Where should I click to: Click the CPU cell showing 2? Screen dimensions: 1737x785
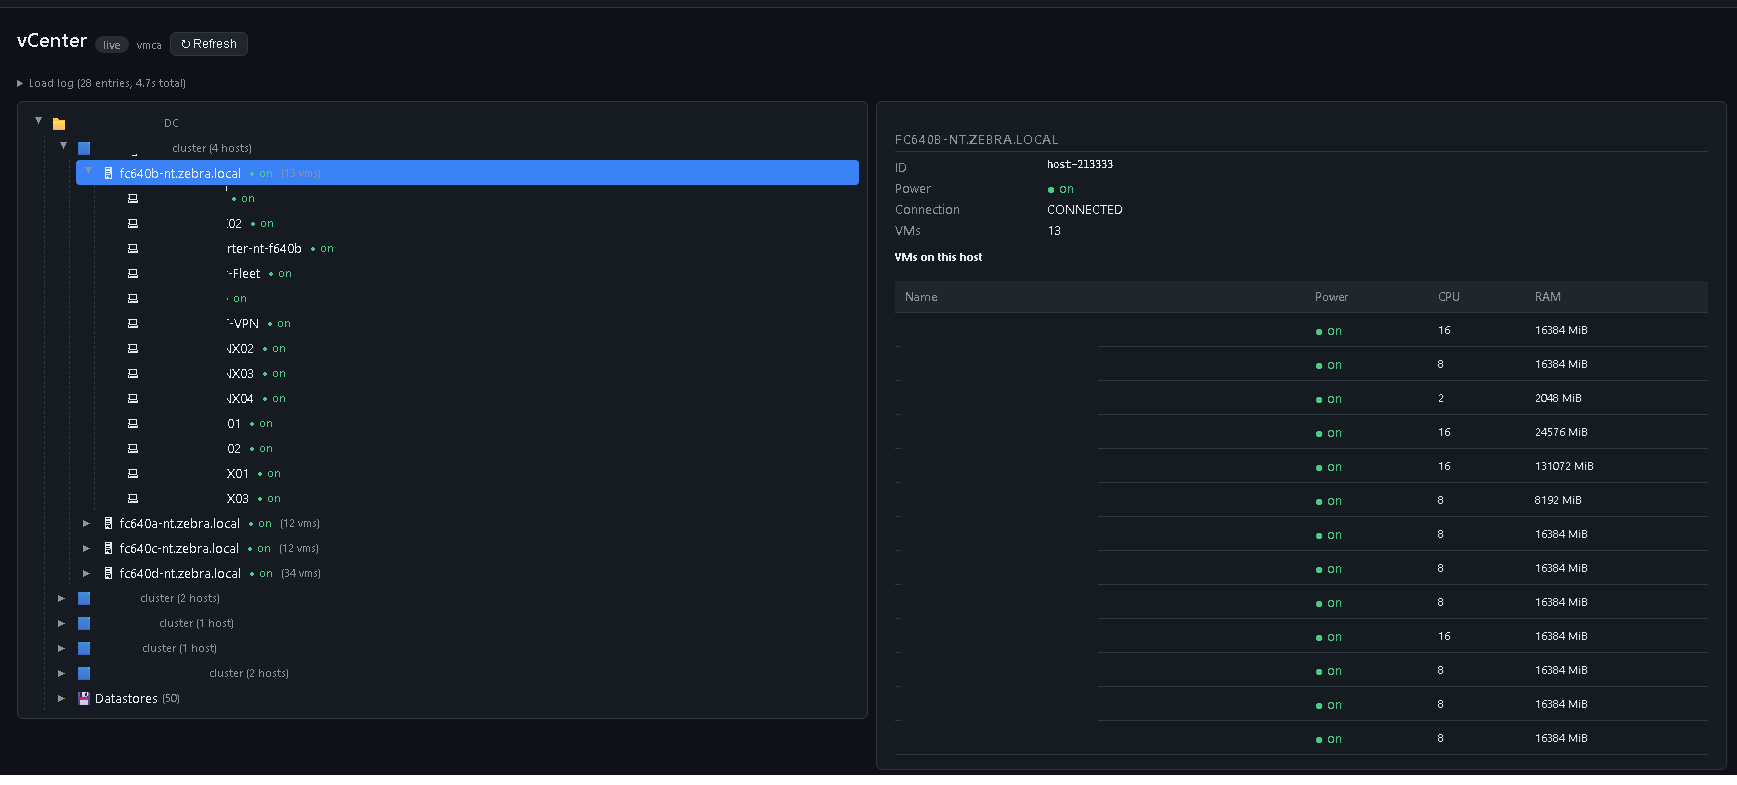(1441, 398)
